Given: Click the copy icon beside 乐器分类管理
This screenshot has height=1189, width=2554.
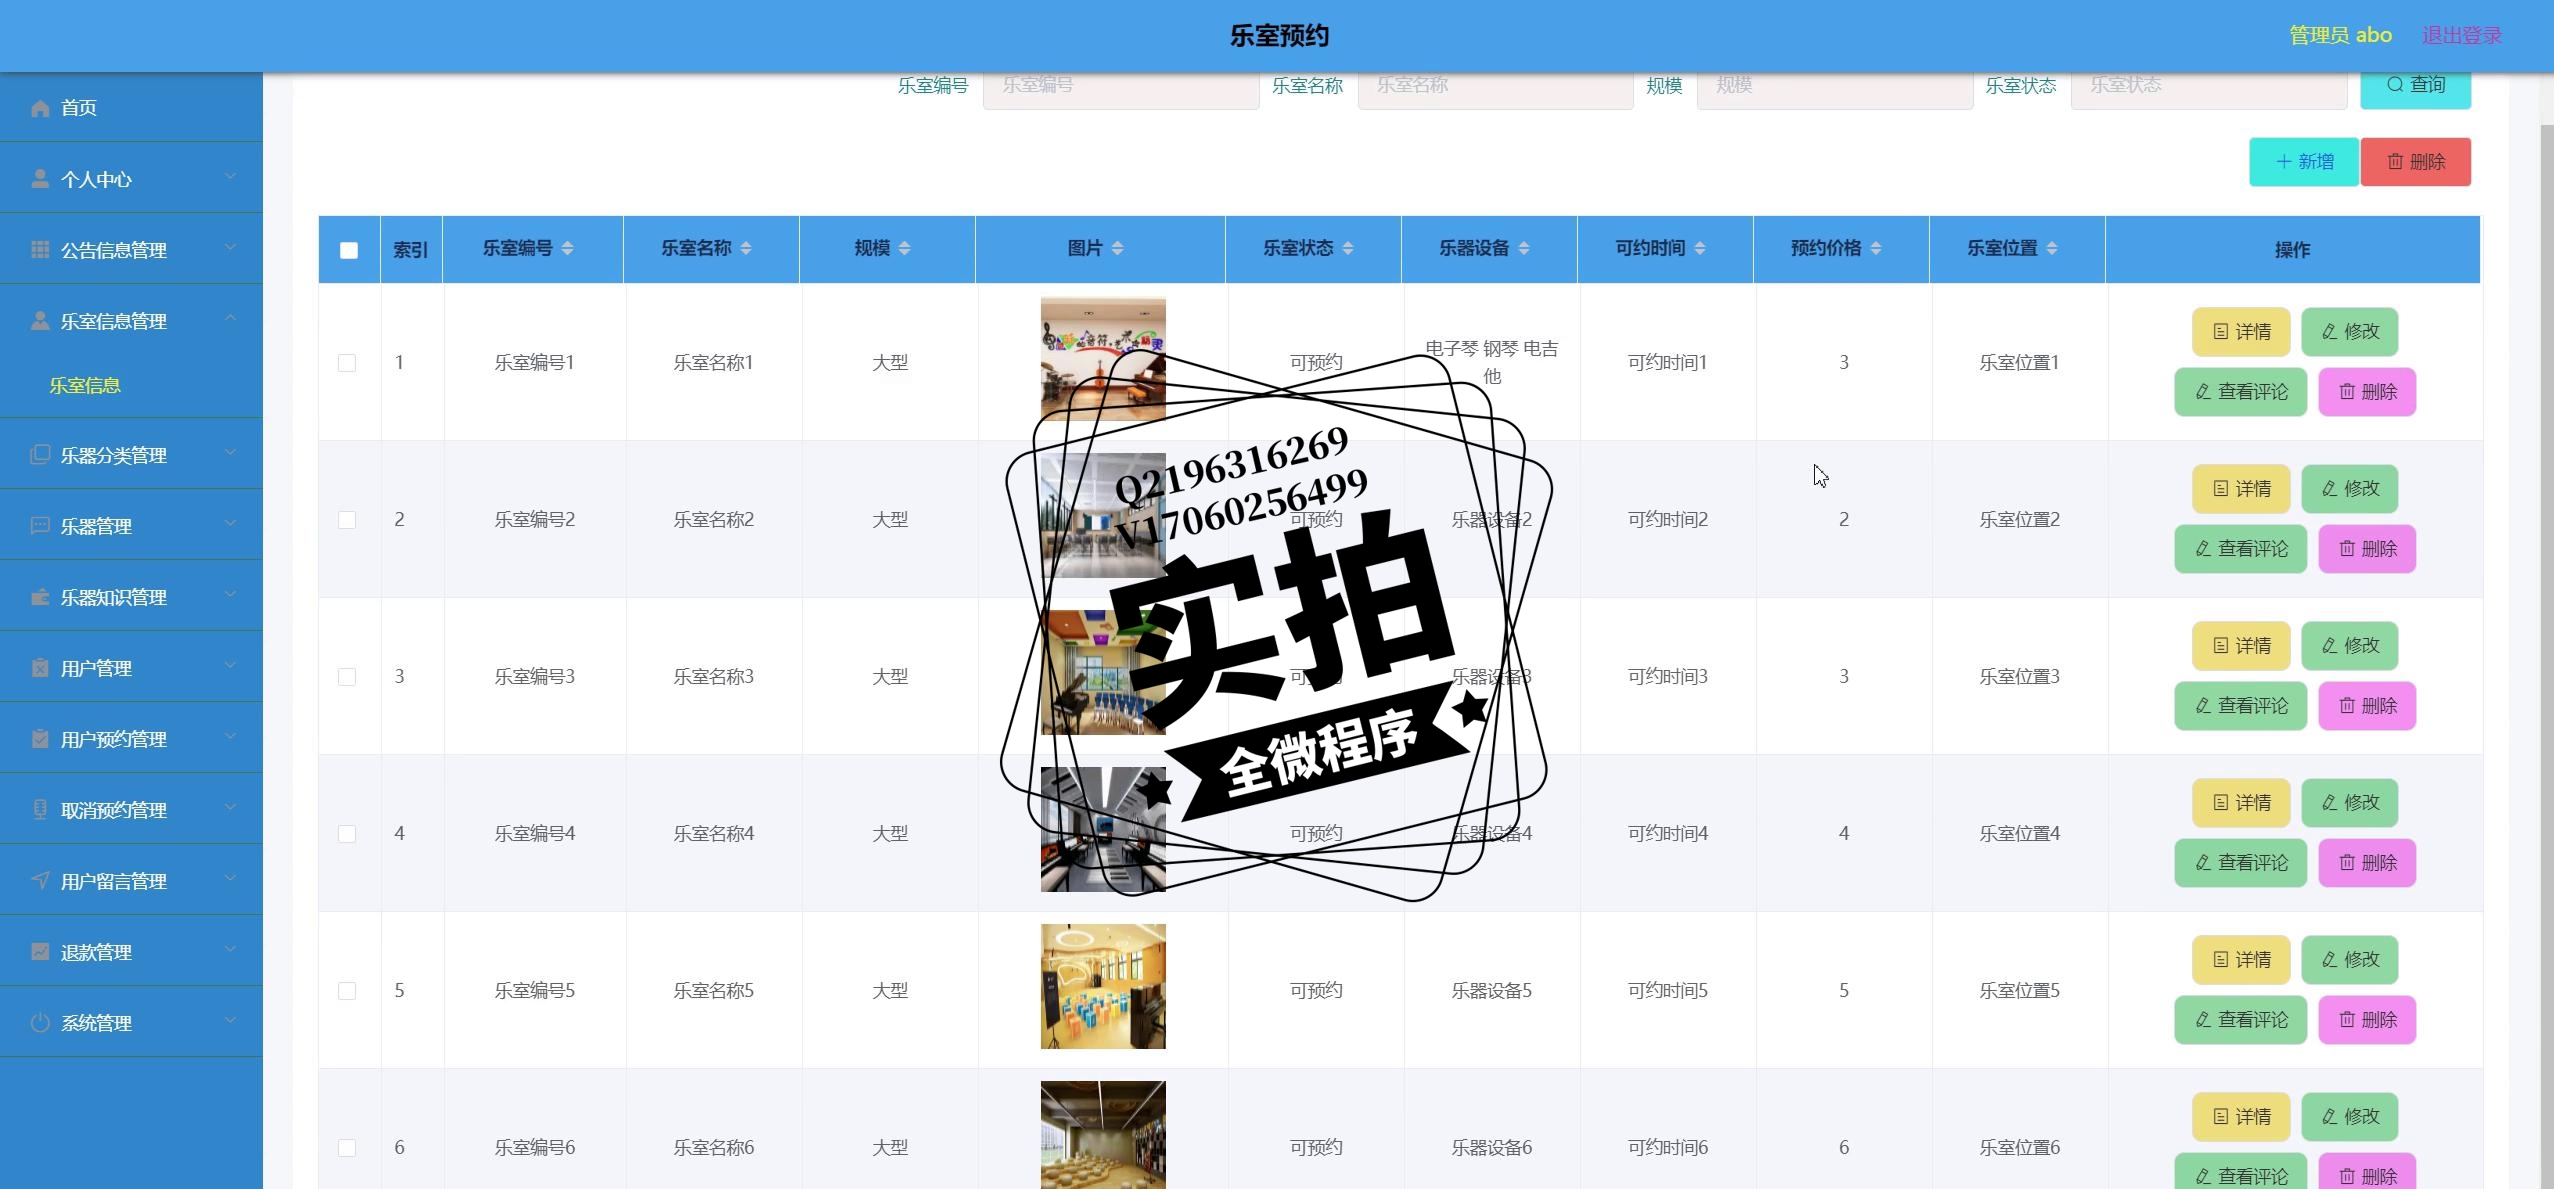Looking at the screenshot, I should 40,455.
